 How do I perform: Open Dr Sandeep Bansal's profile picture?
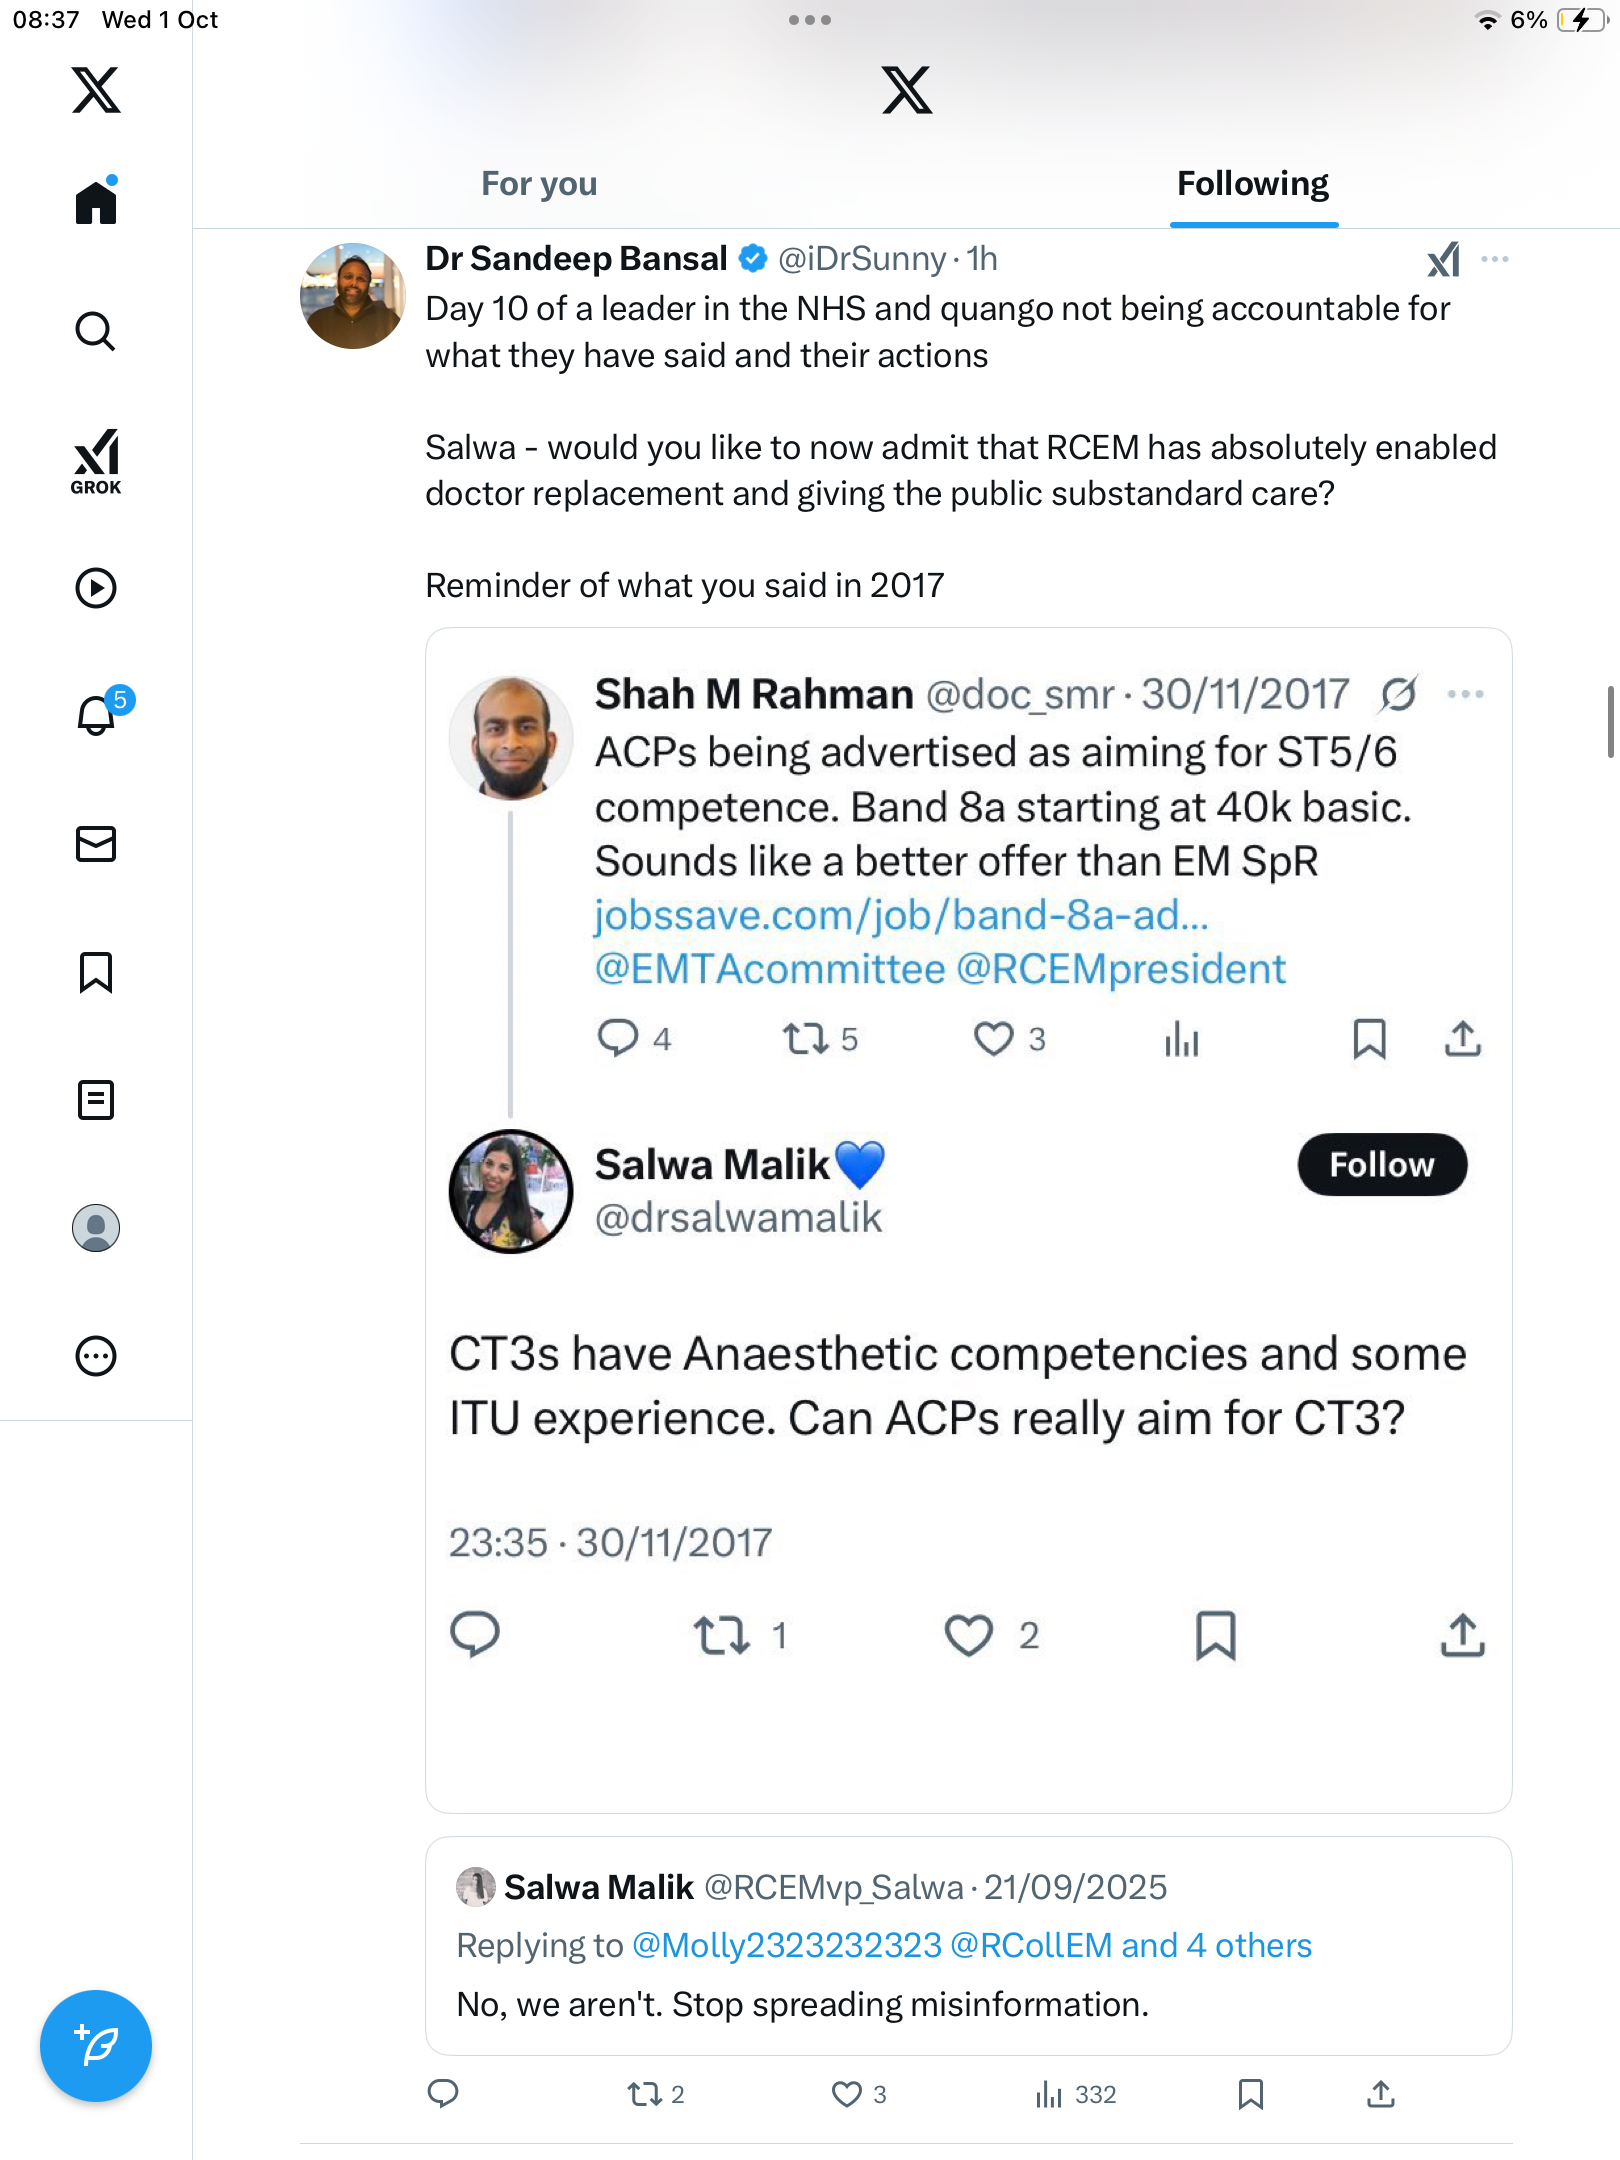(x=353, y=296)
